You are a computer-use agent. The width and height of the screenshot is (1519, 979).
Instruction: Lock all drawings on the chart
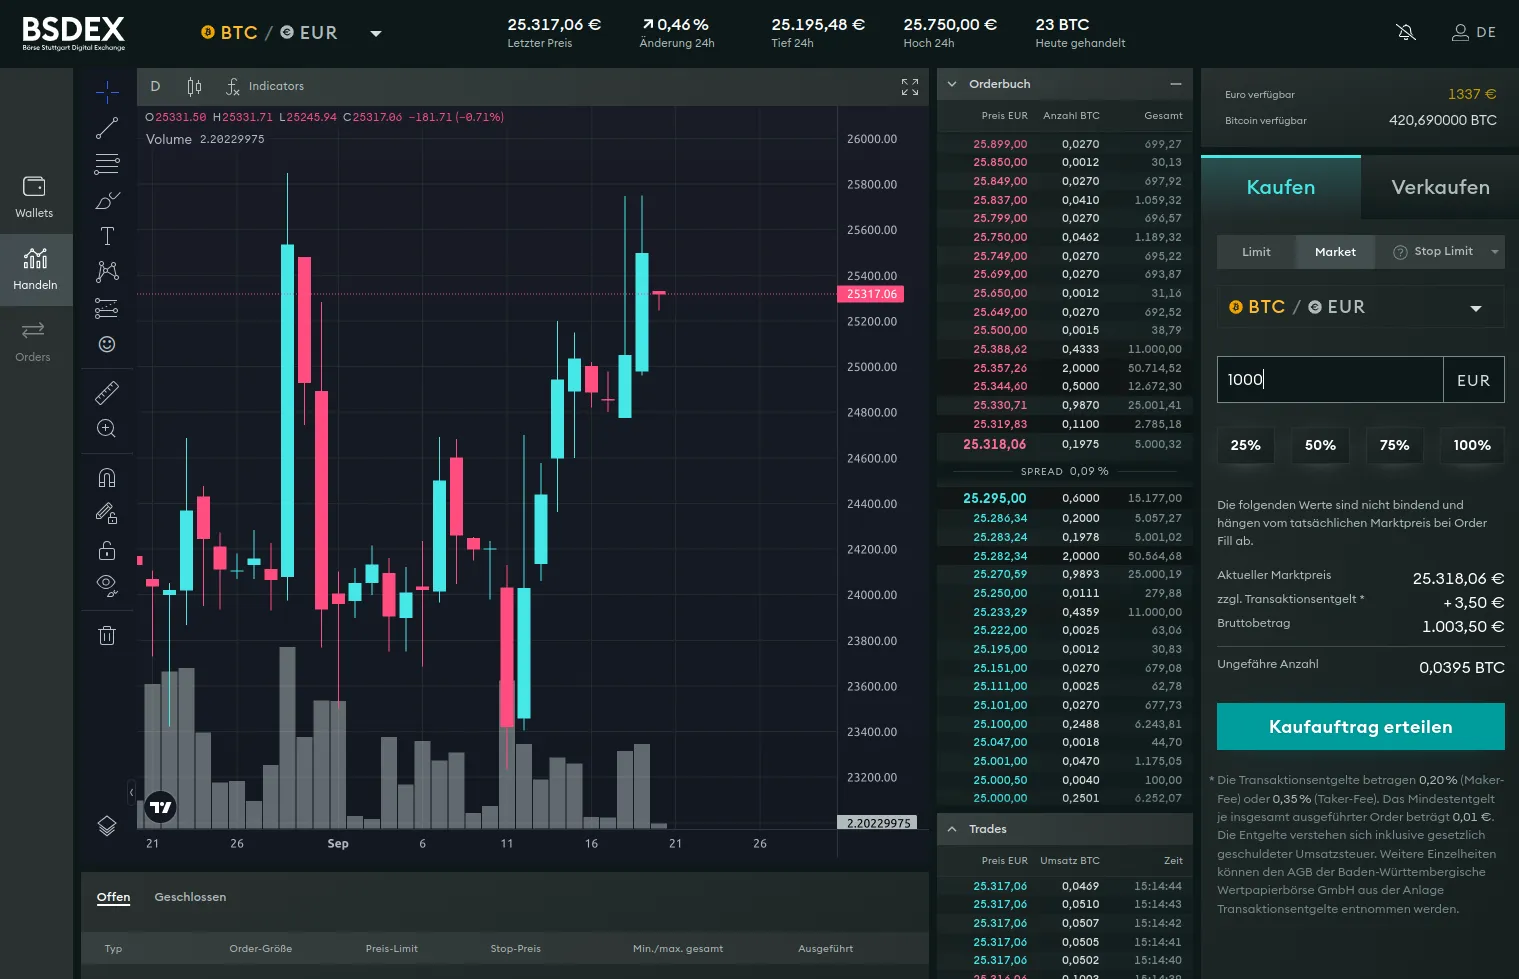point(107,549)
